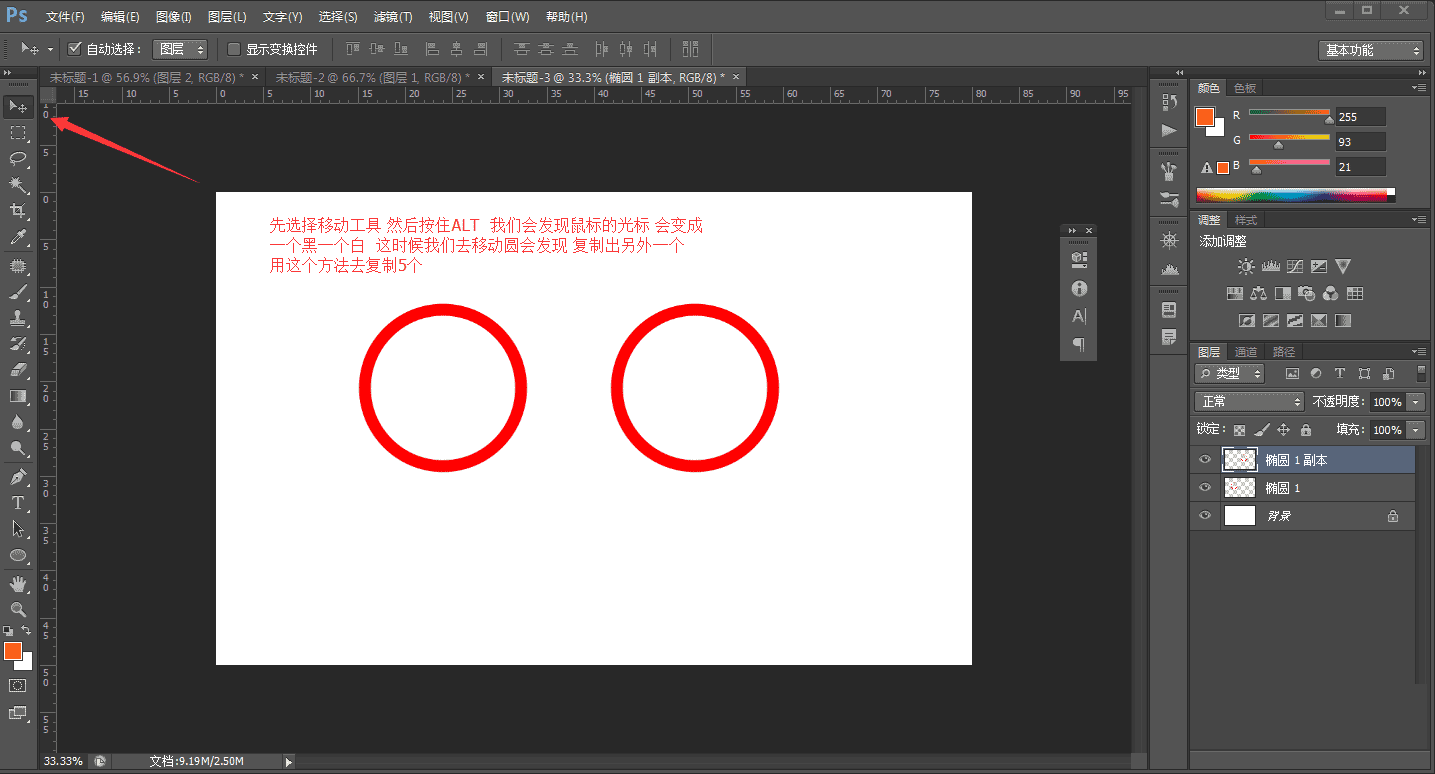Viewport: 1435px width, 774px height.
Task: Select the Lasso tool
Action: pyautogui.click(x=18, y=159)
